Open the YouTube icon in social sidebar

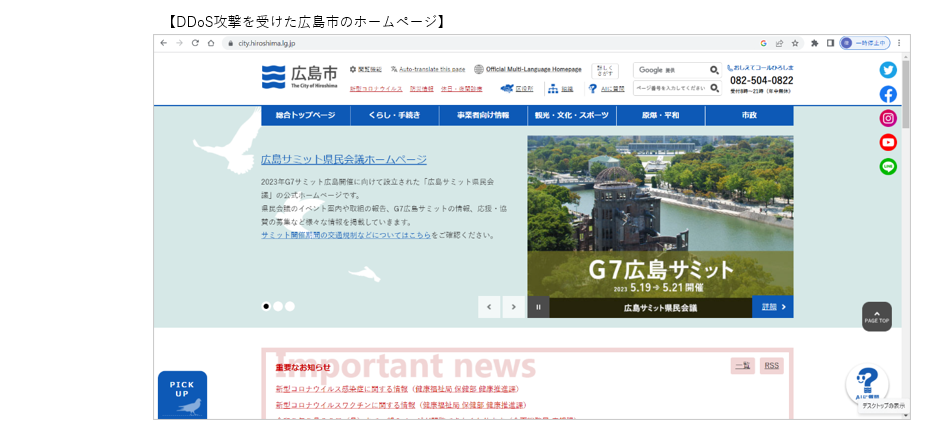(888, 142)
